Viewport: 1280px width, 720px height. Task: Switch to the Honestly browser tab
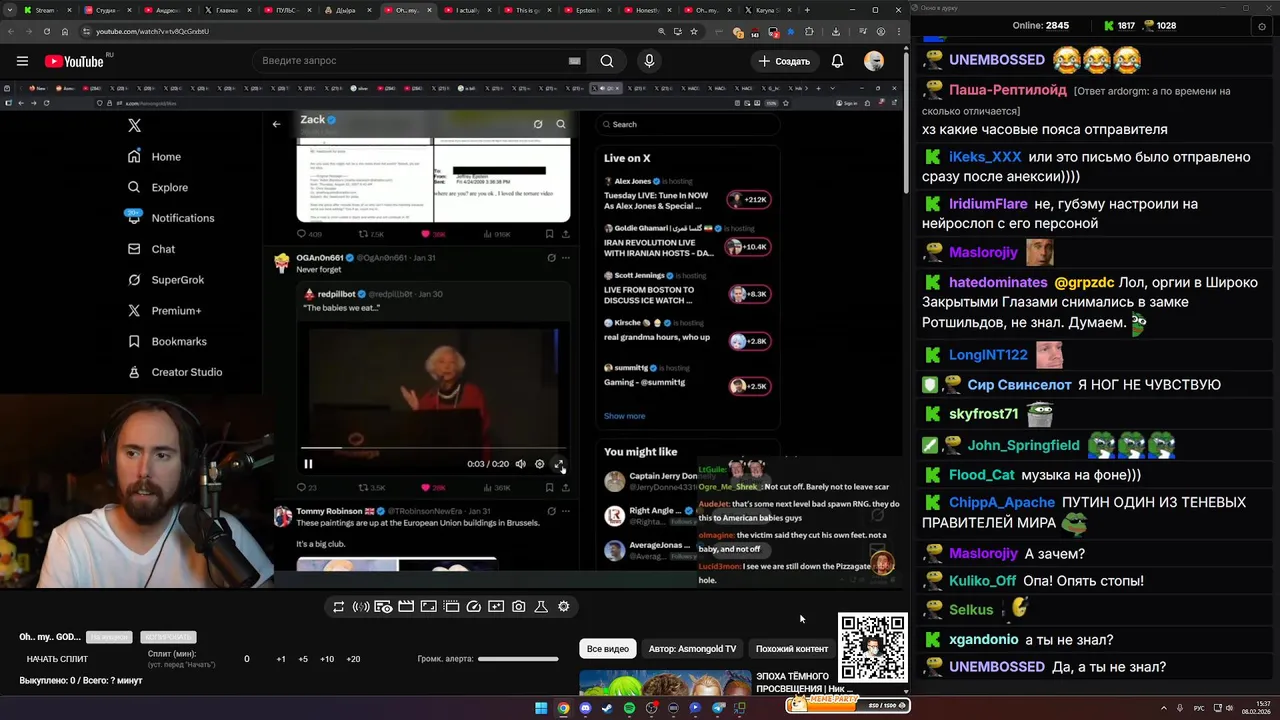[x=649, y=10]
